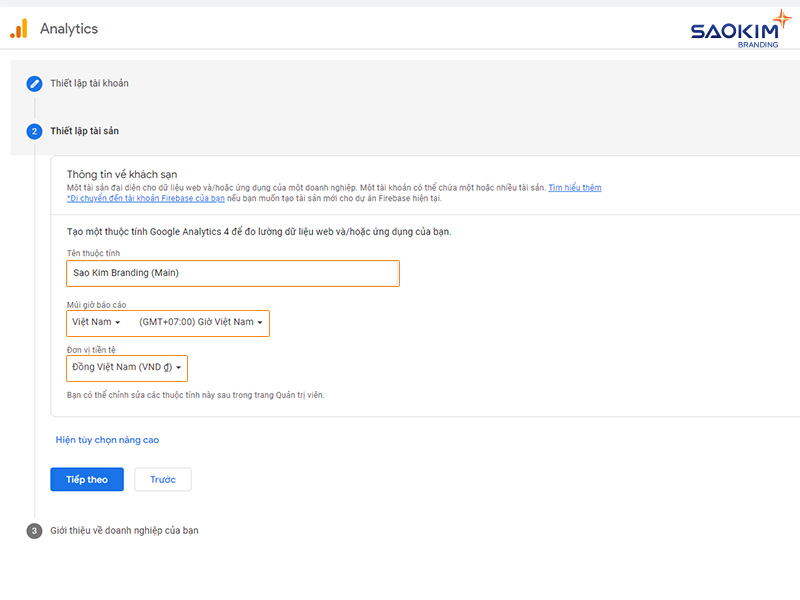Show advanced options via 'Hiện tùy chọn nâng cao'
Viewport: 800px width, 600px height.
[x=106, y=438]
